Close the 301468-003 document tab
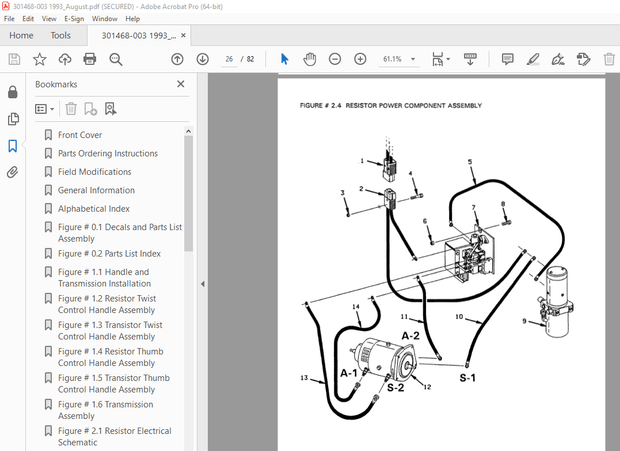 tap(183, 35)
